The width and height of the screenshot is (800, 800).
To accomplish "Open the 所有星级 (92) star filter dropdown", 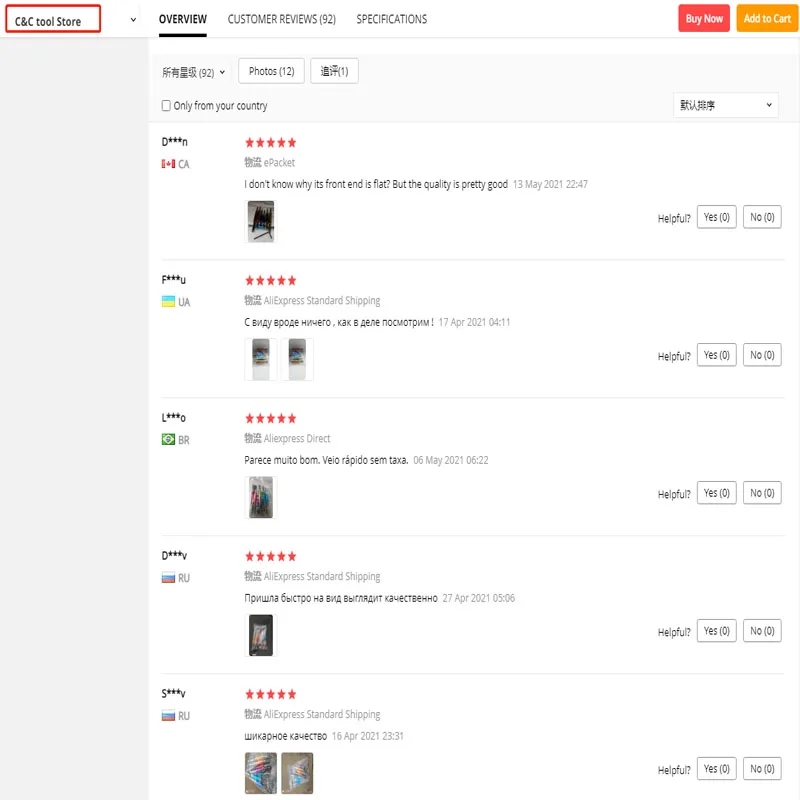I will [x=194, y=72].
